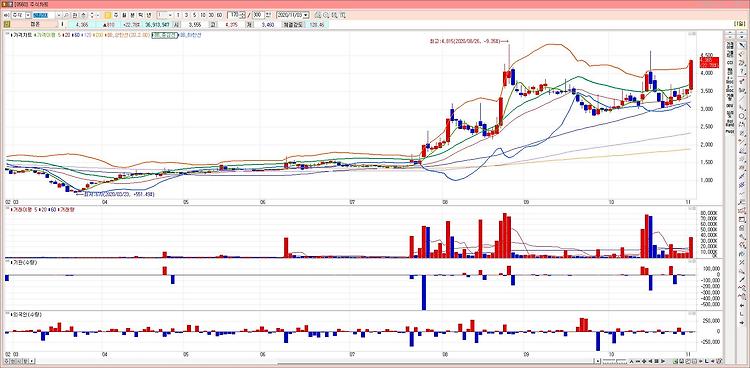Click the 가격차트 legend label

coord(22,35)
